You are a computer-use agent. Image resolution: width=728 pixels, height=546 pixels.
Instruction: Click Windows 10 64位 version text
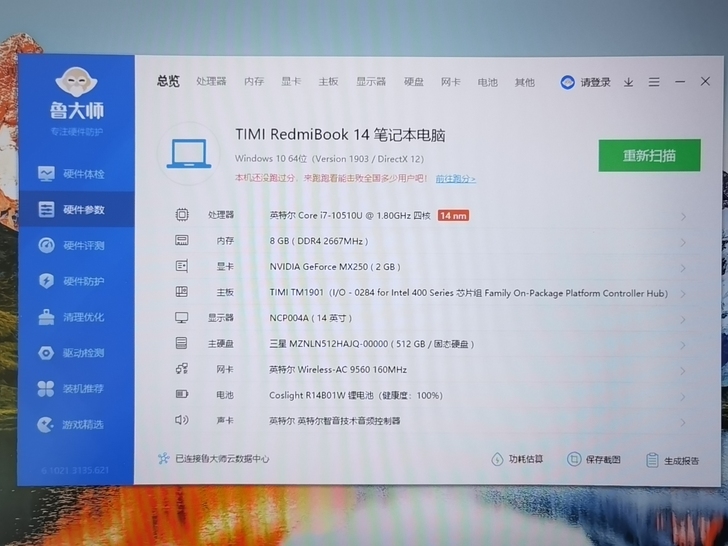click(x=329, y=159)
